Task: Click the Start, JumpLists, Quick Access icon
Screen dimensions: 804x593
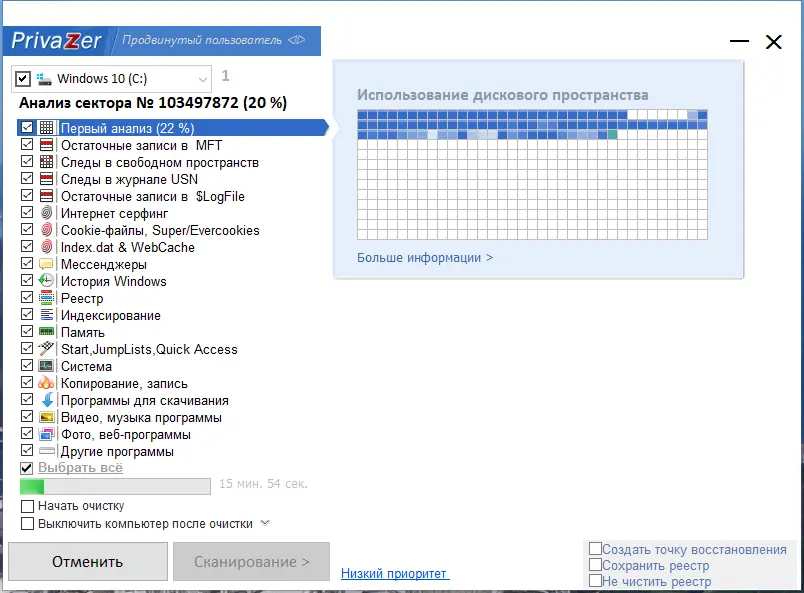Action: click(x=46, y=348)
